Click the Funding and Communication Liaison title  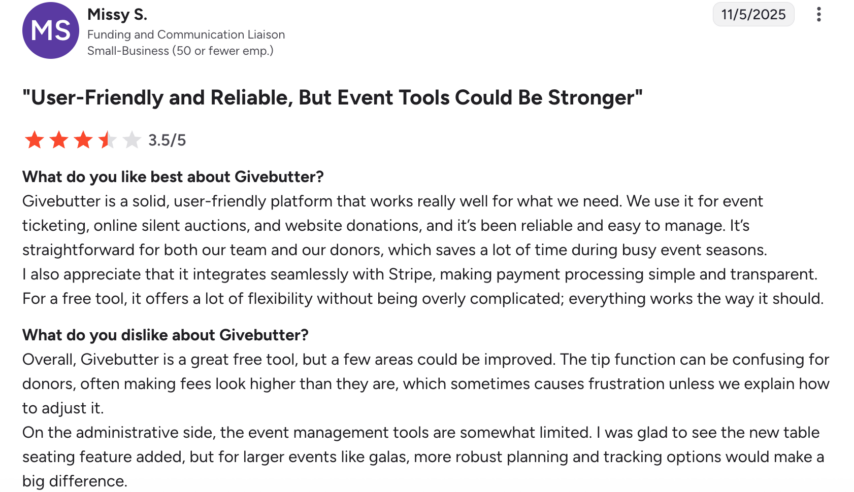pyautogui.click(x=186, y=34)
